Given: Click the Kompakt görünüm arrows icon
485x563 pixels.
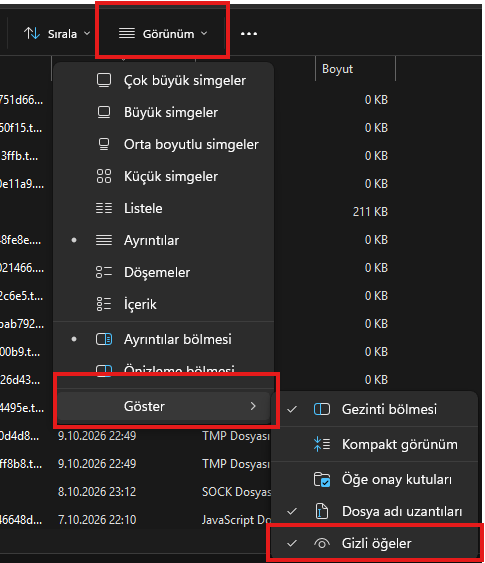Looking at the screenshot, I should tap(322, 444).
